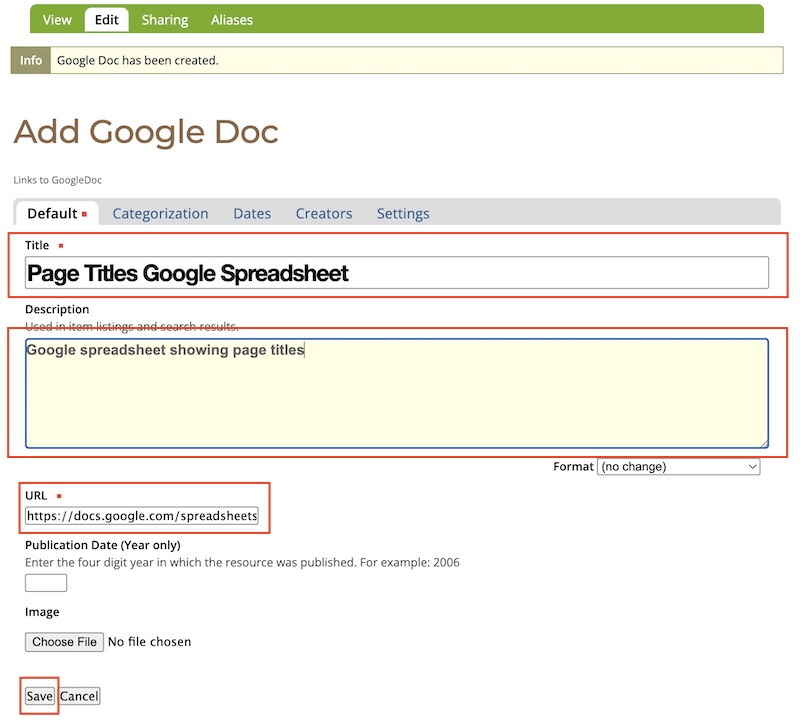
Task: Open the Dates tab
Action: click(251, 213)
